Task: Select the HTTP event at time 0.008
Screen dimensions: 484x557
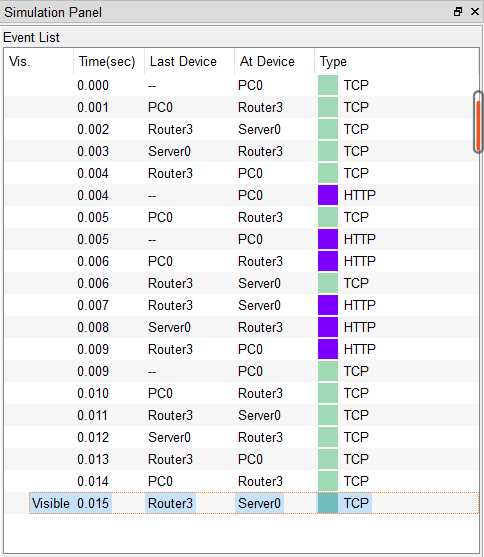Action: [x=240, y=327]
